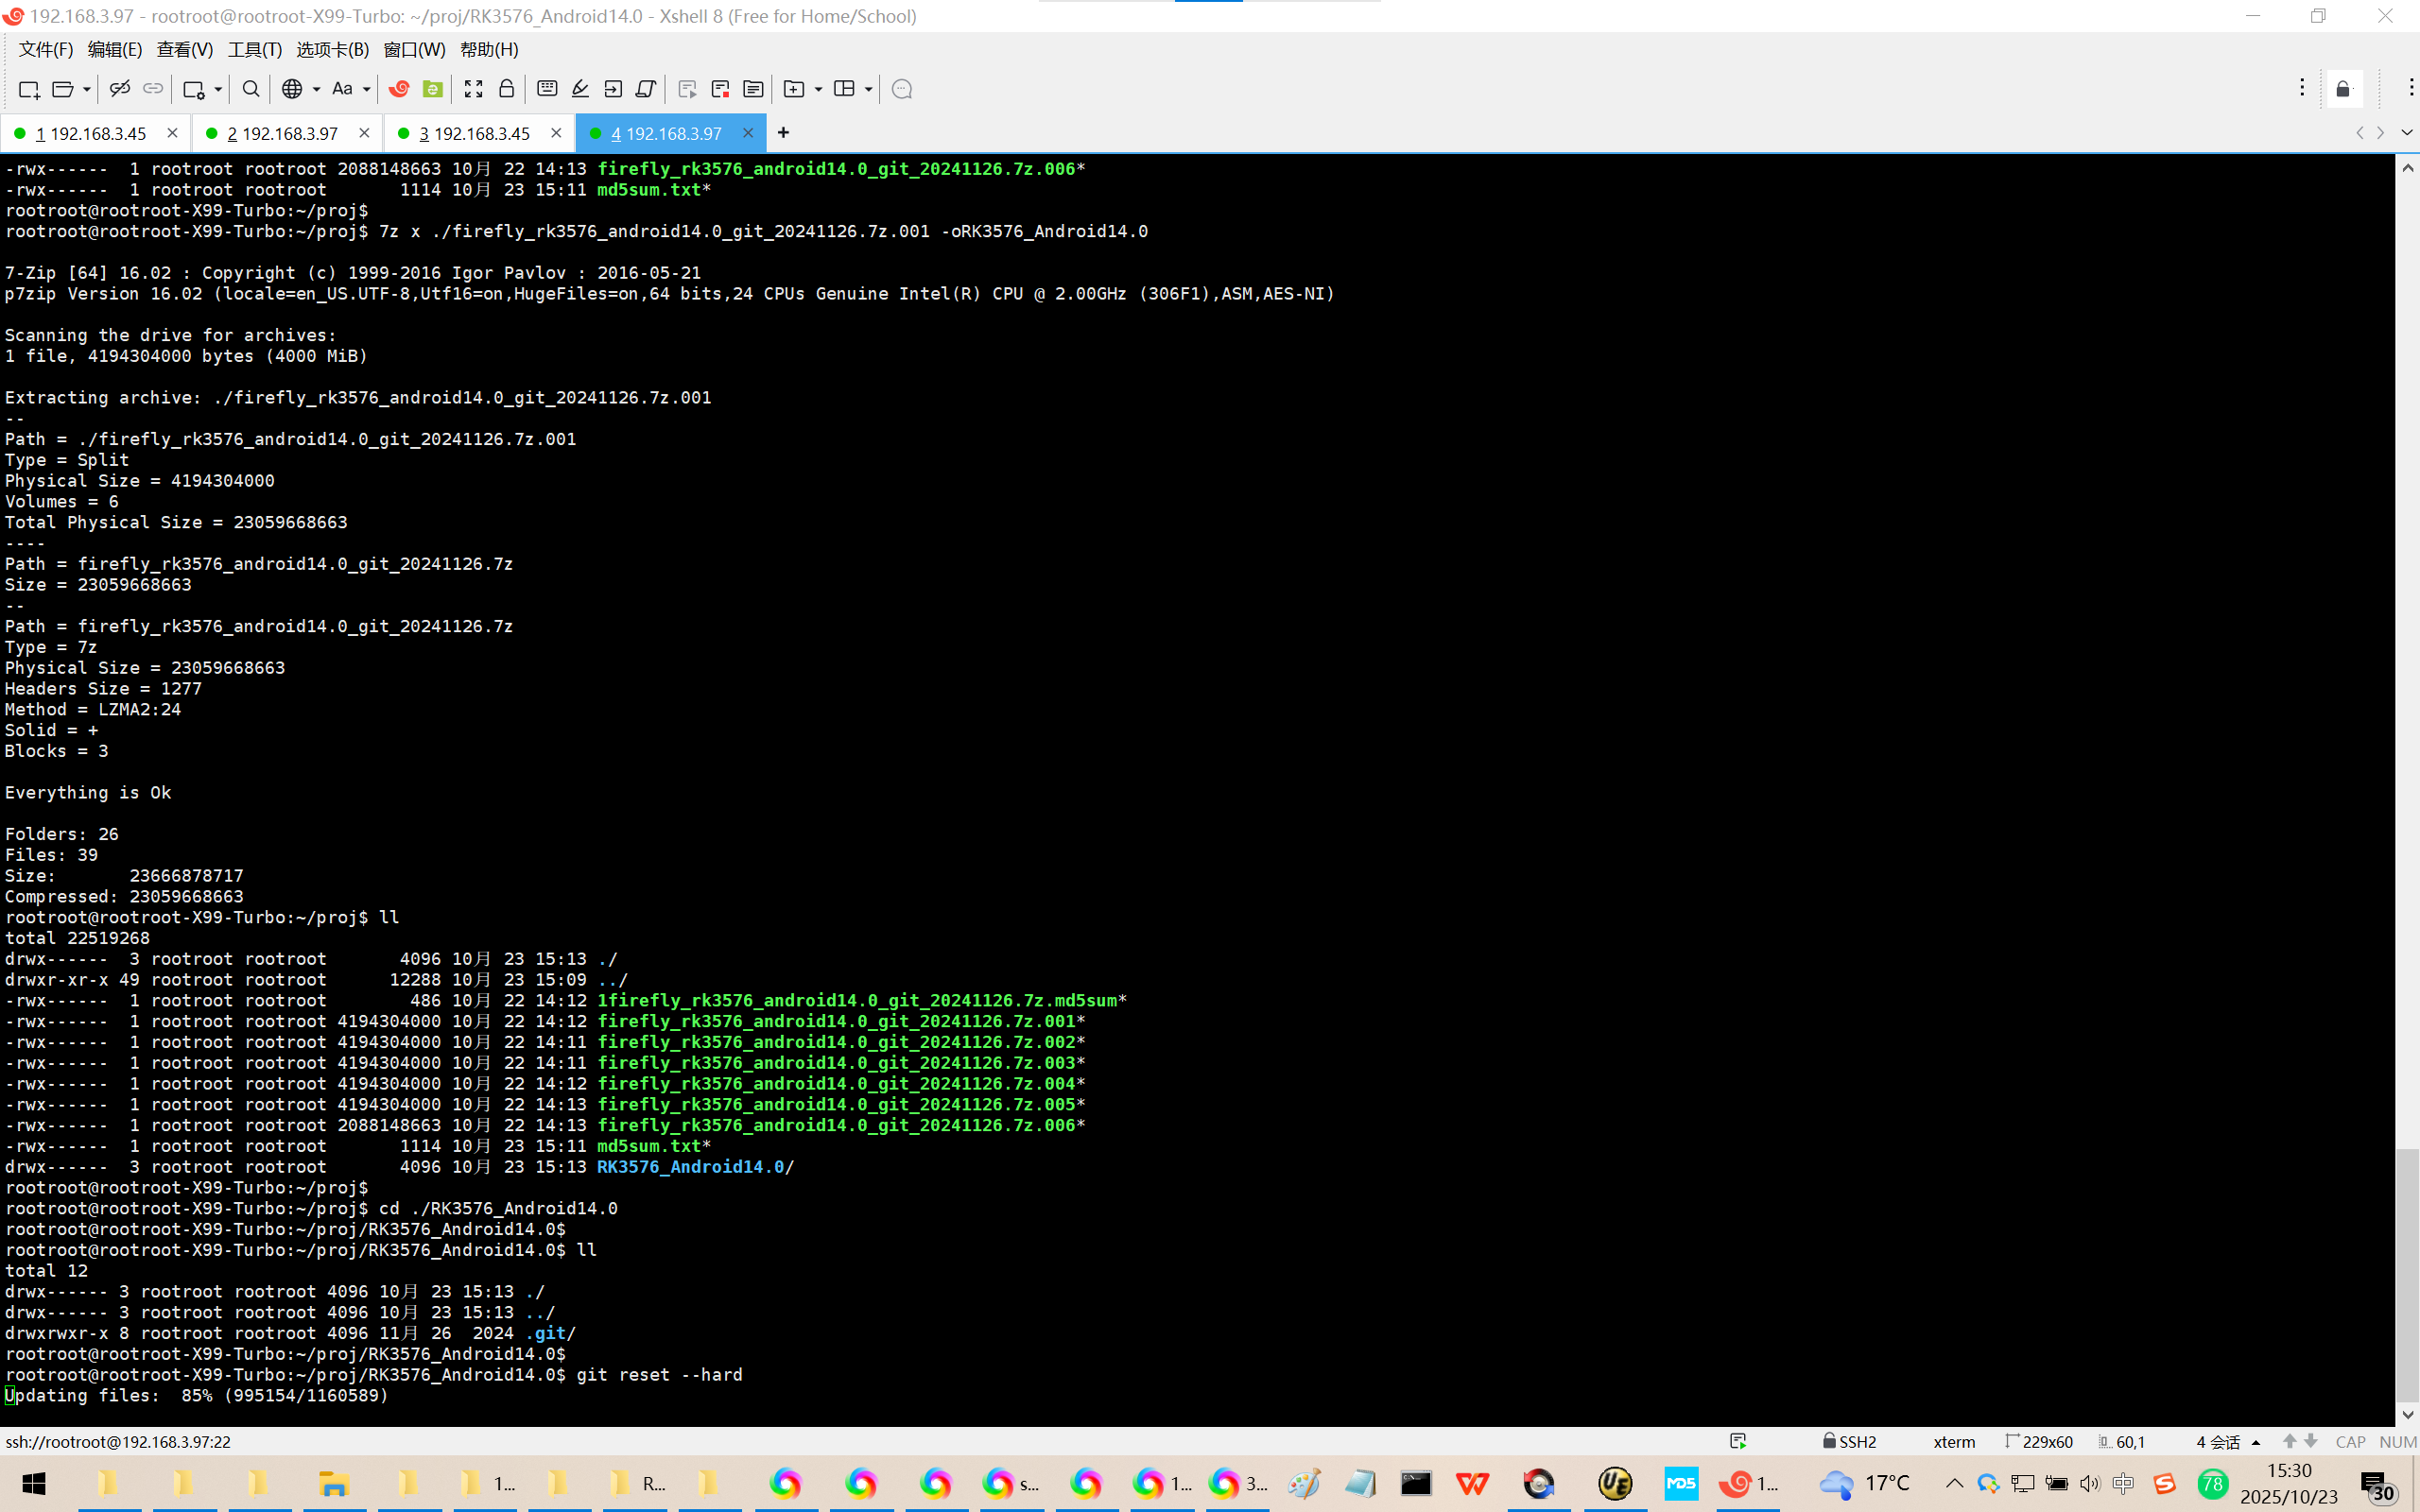This screenshot has height=1512, width=2420.
Task: Toggle the CAP indicator in status bar
Action: 2349,1441
